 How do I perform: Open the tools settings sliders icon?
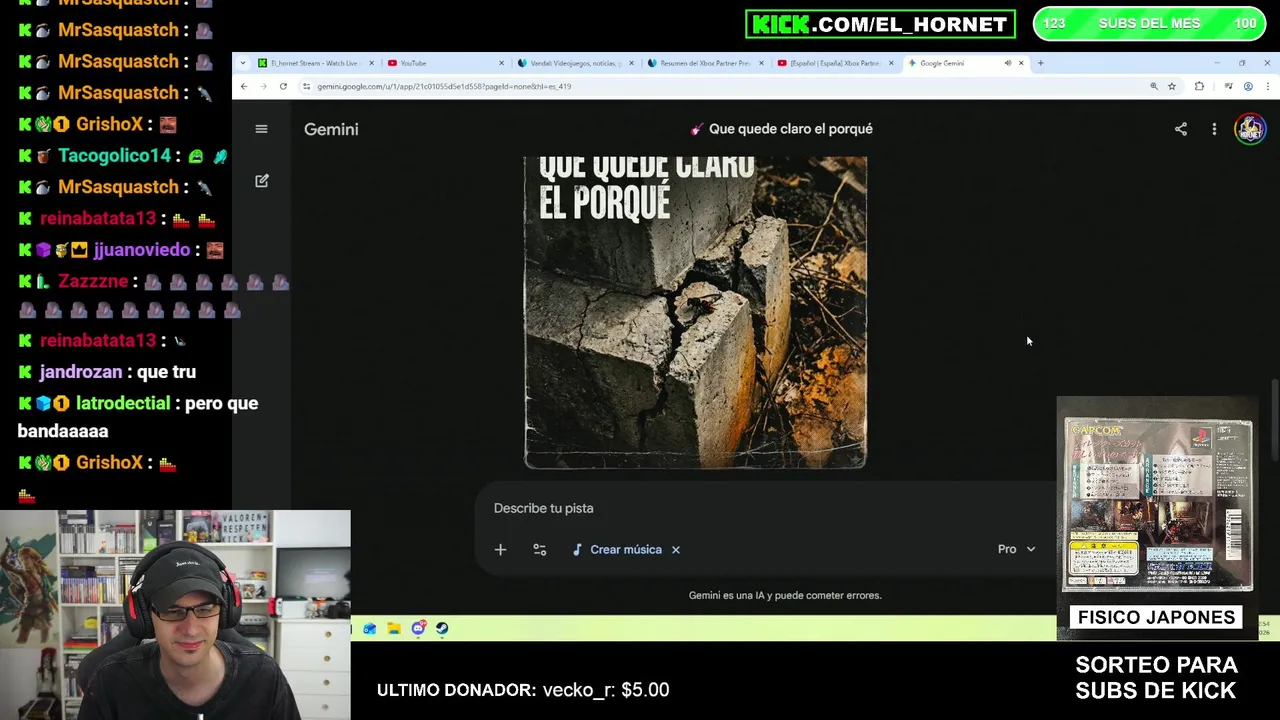point(540,549)
